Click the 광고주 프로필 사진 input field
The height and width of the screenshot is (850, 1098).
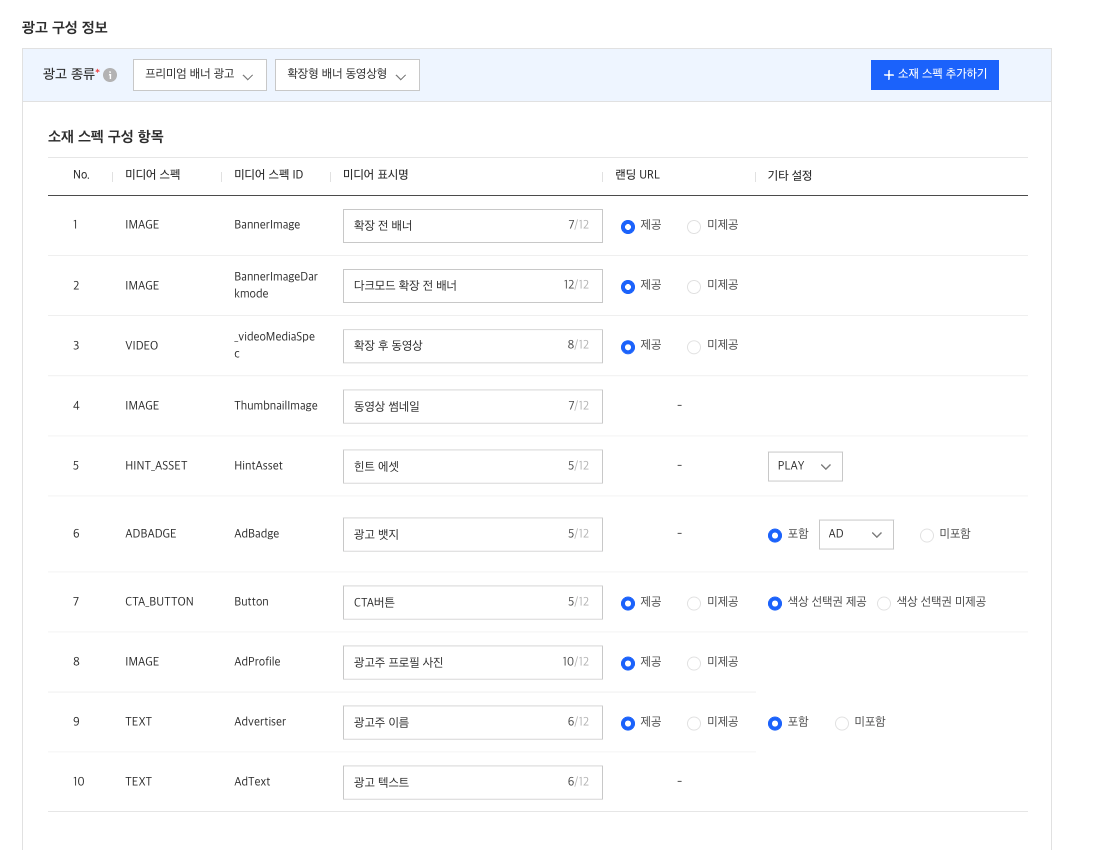pos(472,662)
